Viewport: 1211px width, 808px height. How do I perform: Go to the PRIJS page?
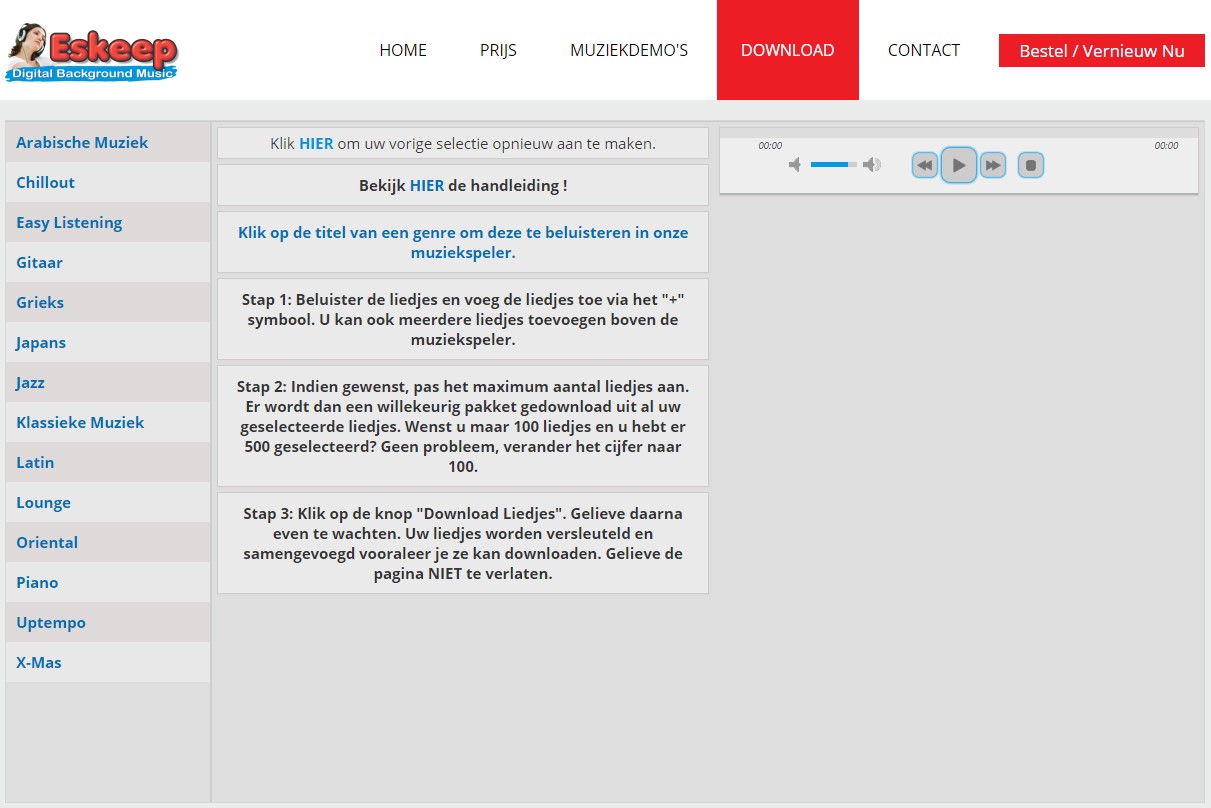498,50
